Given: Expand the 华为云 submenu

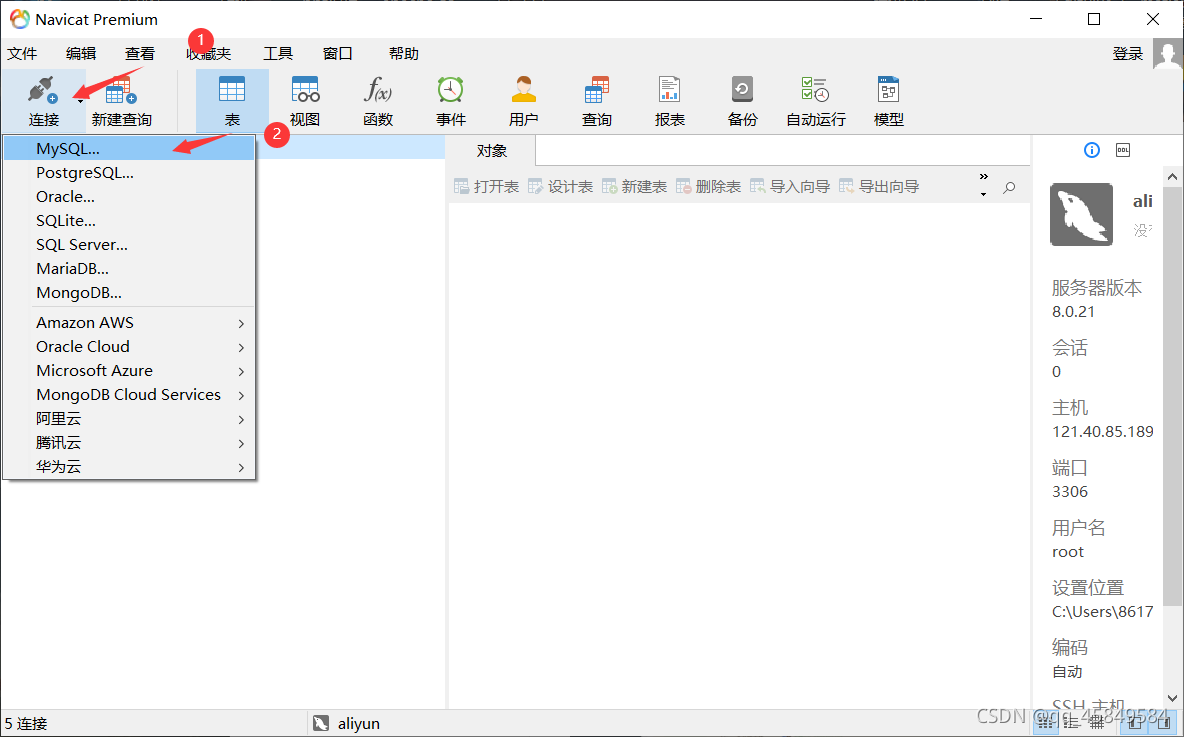Looking at the screenshot, I should 129,467.
